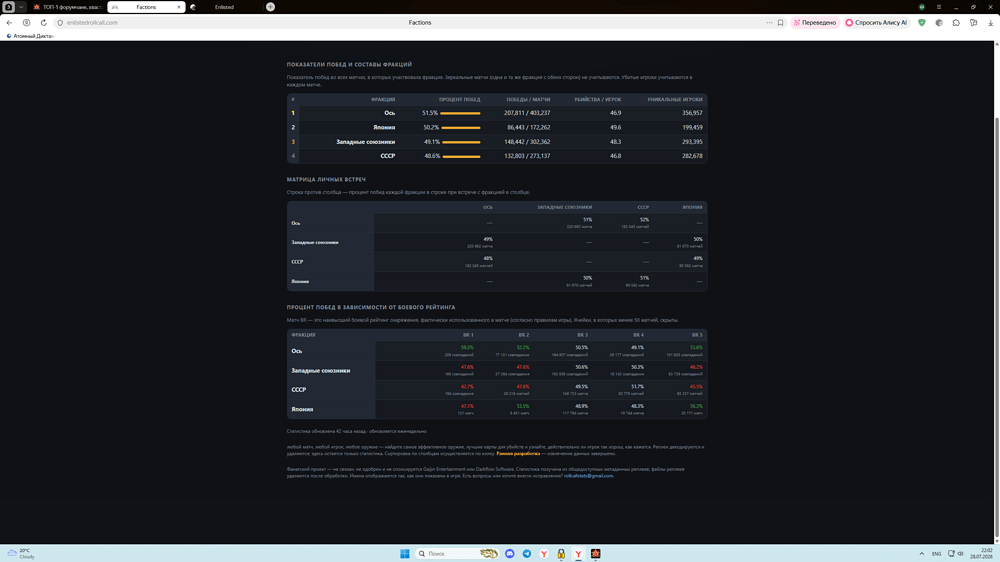Viewport: 1000px width, 562px height.
Task: Click the 356,957 unique players cell
Action: coord(692,113)
